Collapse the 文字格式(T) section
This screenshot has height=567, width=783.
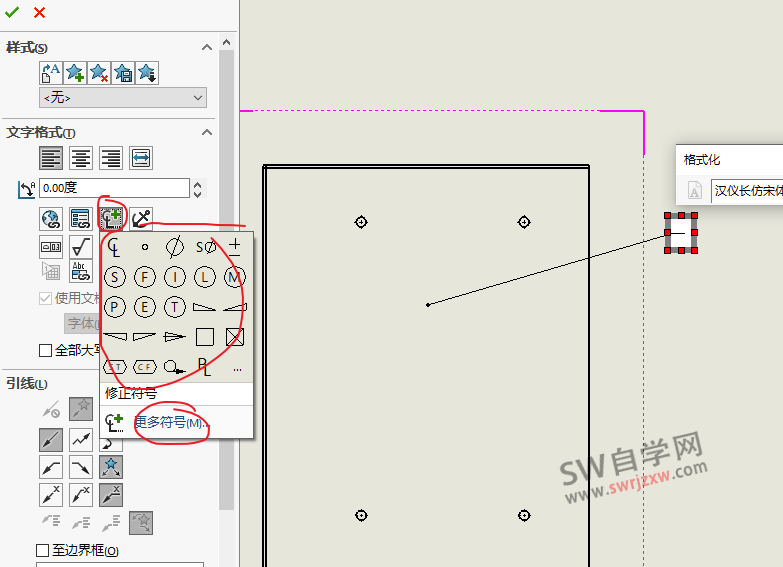click(207, 132)
